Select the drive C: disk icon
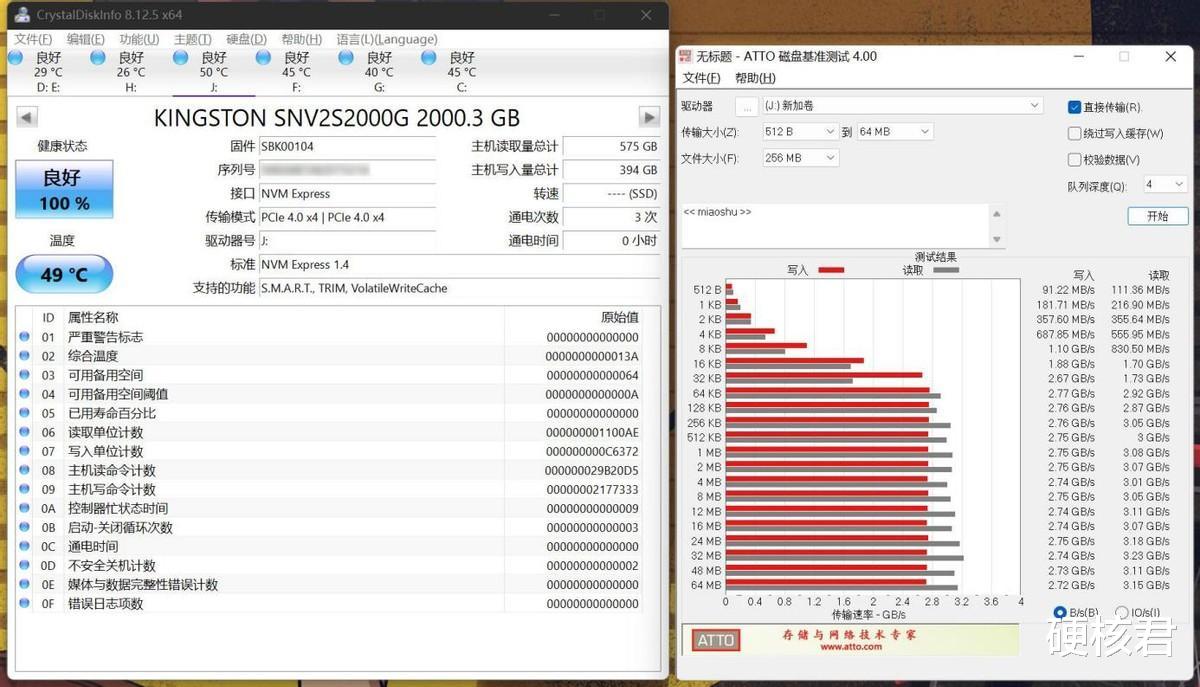 (427, 59)
